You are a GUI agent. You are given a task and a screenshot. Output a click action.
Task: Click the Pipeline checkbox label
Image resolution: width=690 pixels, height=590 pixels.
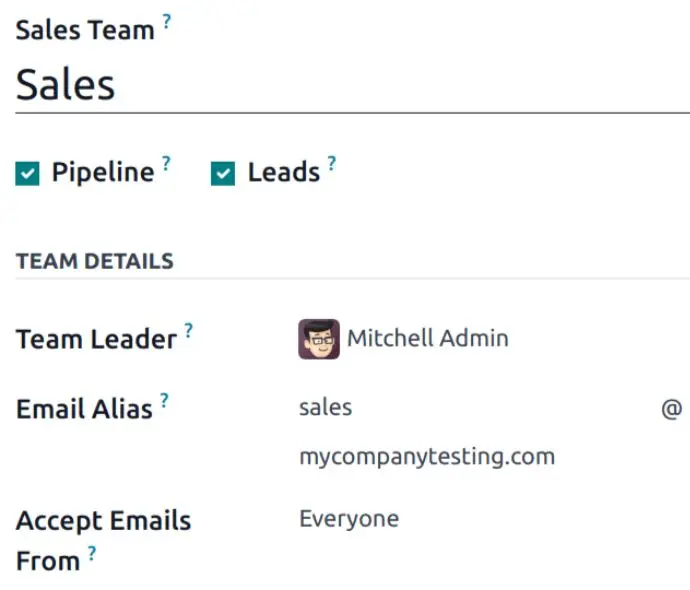103,172
